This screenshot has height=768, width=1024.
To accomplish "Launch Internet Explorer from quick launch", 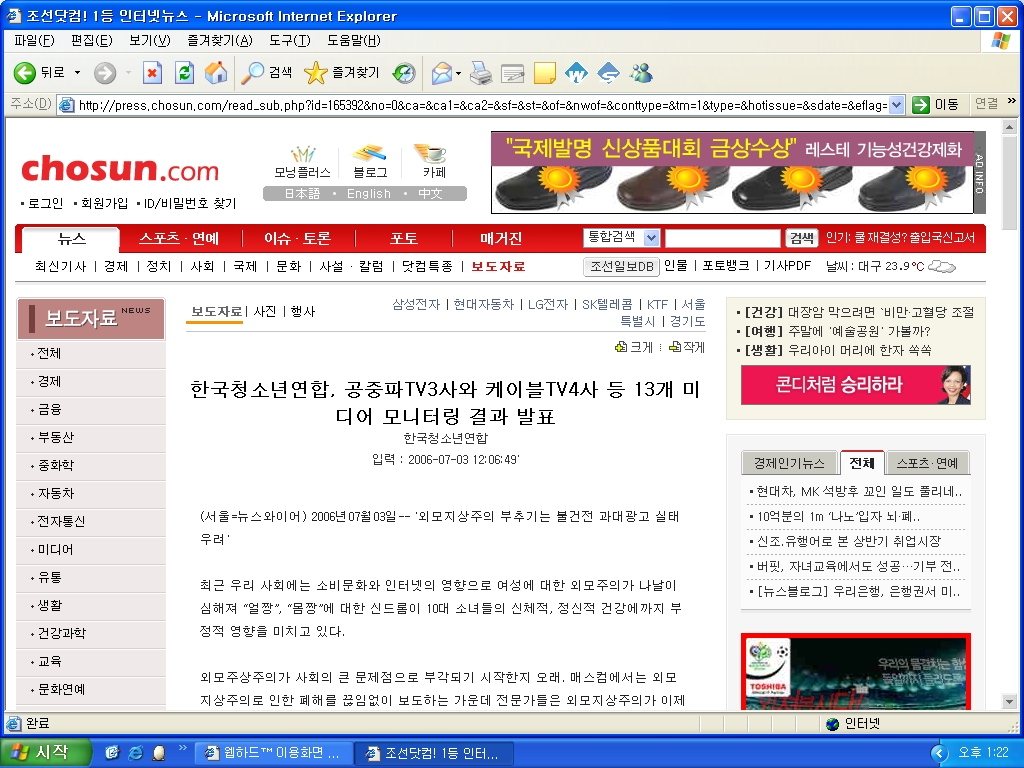I will click(135, 753).
